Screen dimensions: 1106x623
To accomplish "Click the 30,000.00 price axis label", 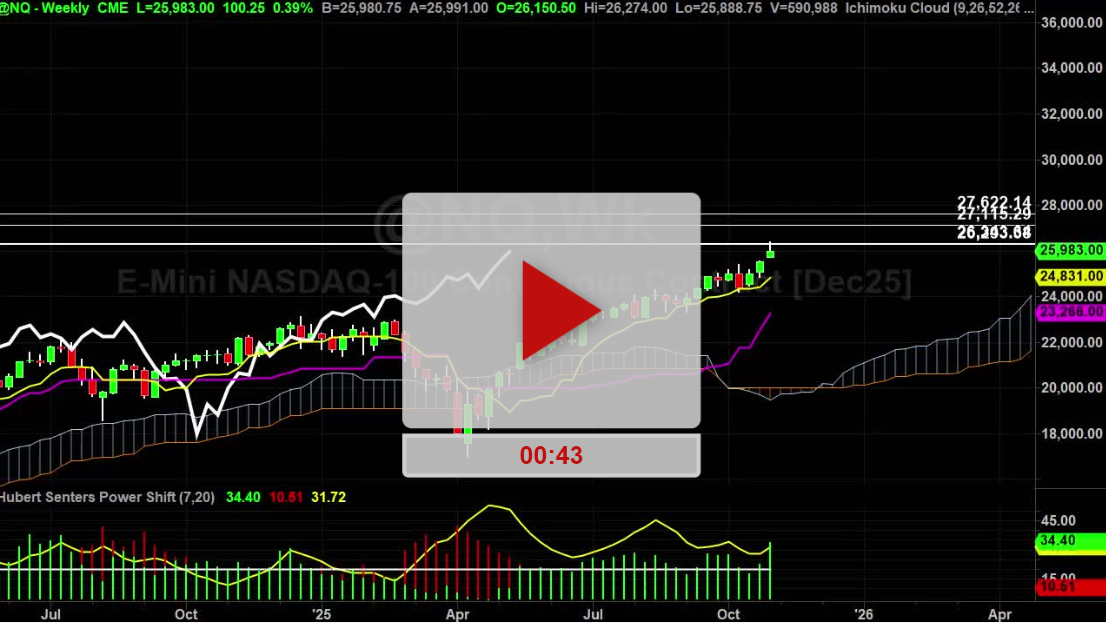I will [1071, 159].
